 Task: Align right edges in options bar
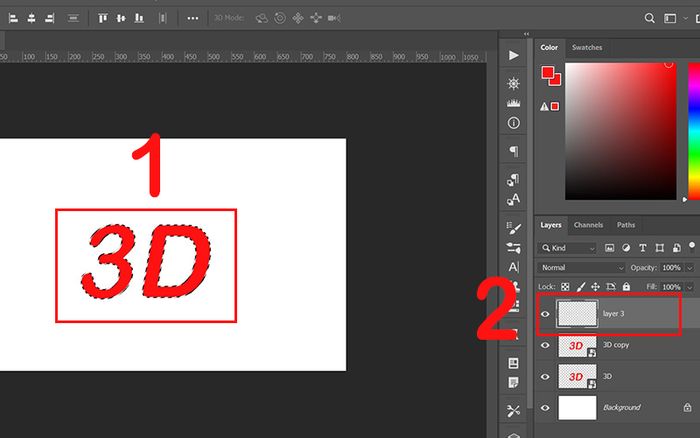tap(50, 18)
